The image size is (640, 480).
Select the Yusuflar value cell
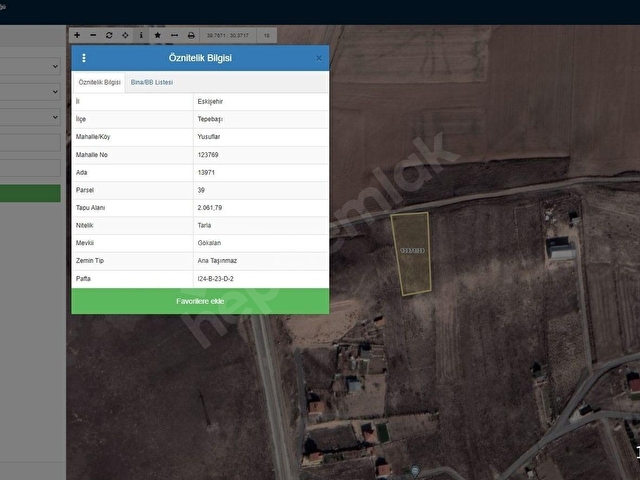pyautogui.click(x=261, y=137)
